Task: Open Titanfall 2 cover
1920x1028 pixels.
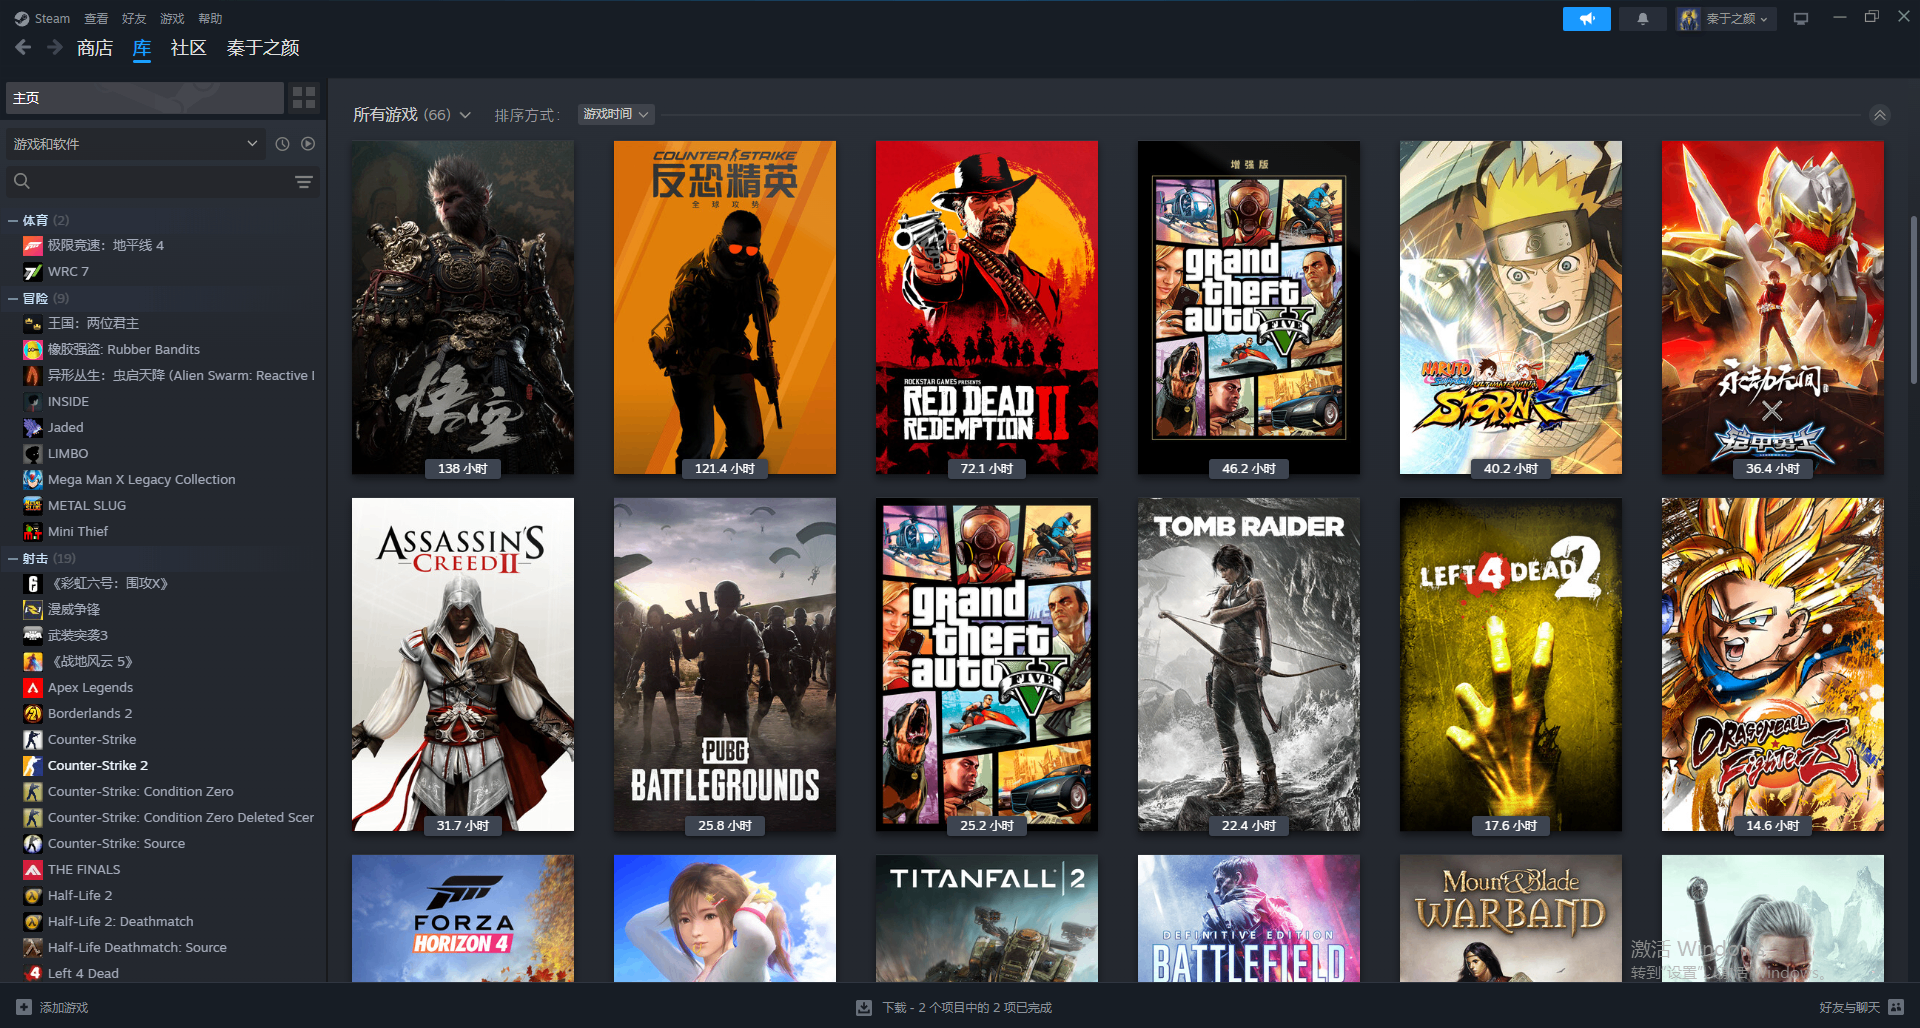Action: 987,918
